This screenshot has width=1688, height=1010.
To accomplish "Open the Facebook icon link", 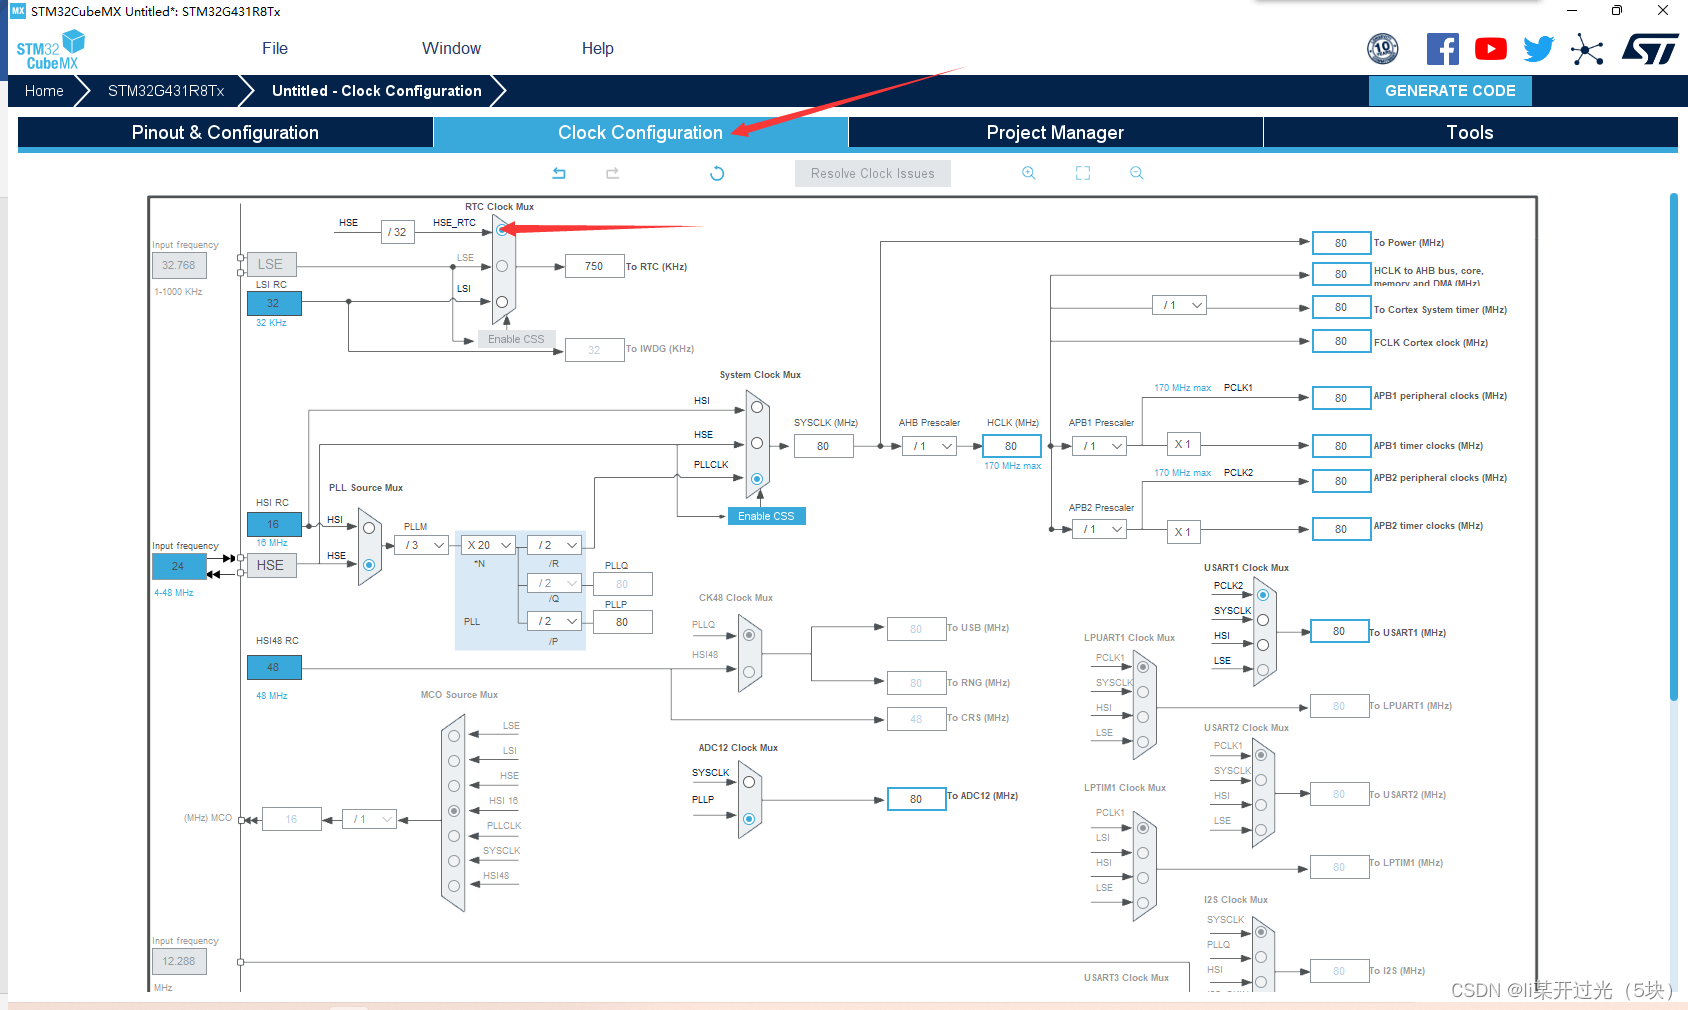I will point(1442,49).
